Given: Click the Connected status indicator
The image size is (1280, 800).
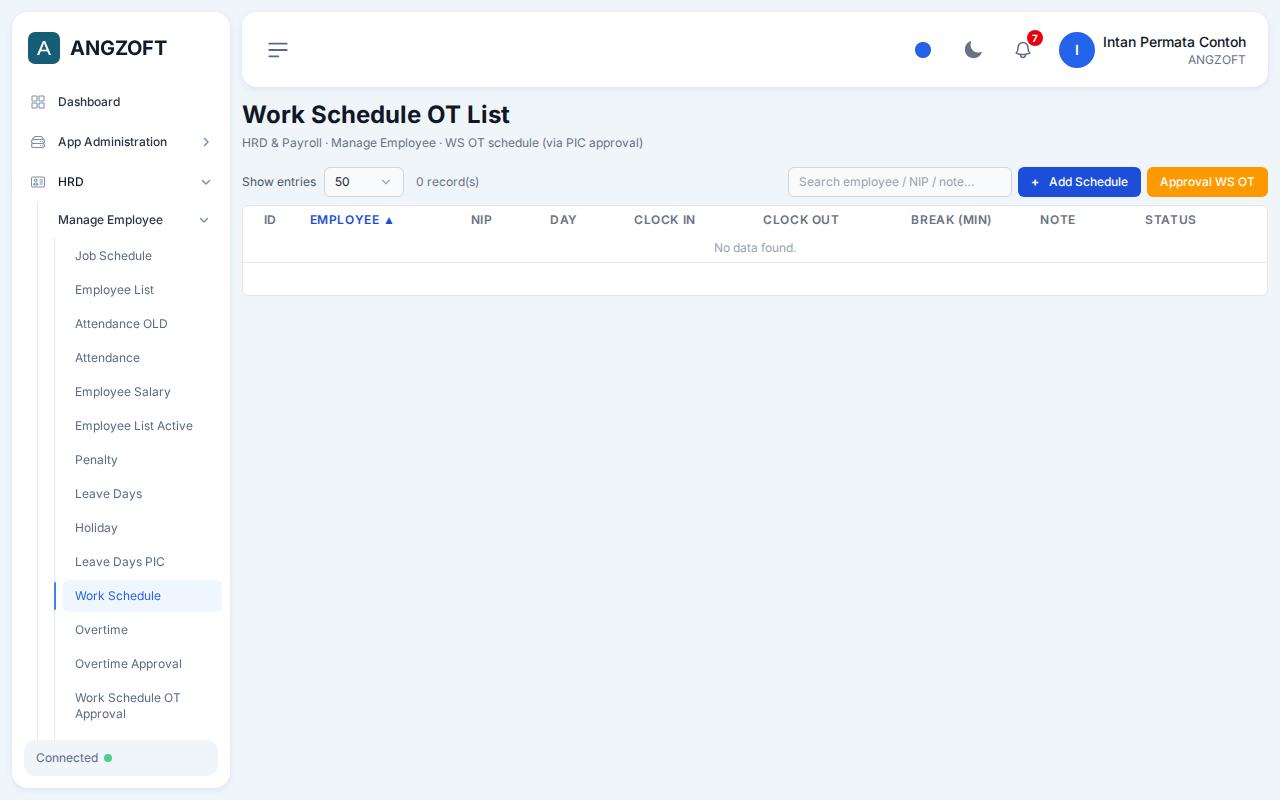Looking at the screenshot, I should point(121,758).
